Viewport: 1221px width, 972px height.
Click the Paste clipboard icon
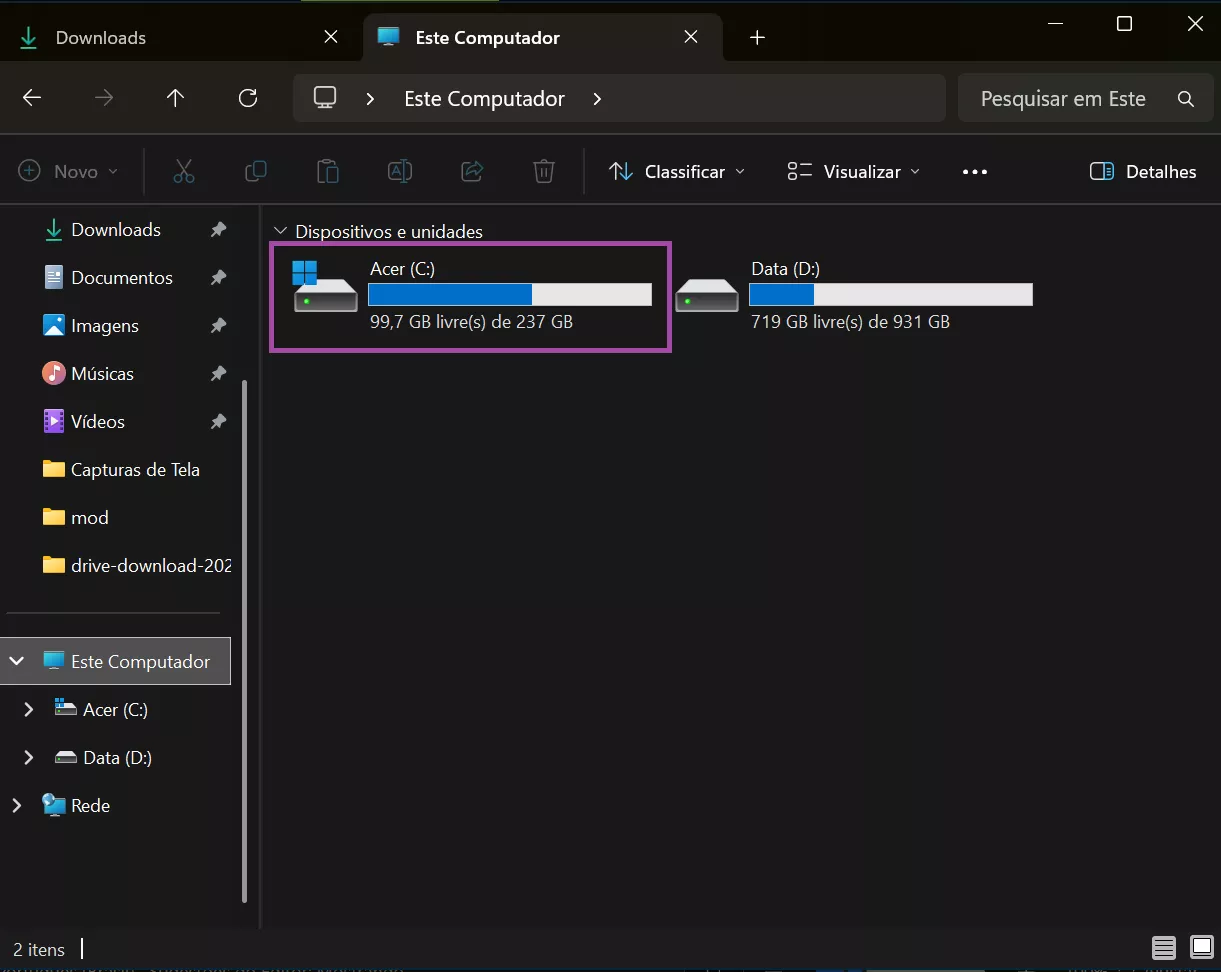pos(328,172)
